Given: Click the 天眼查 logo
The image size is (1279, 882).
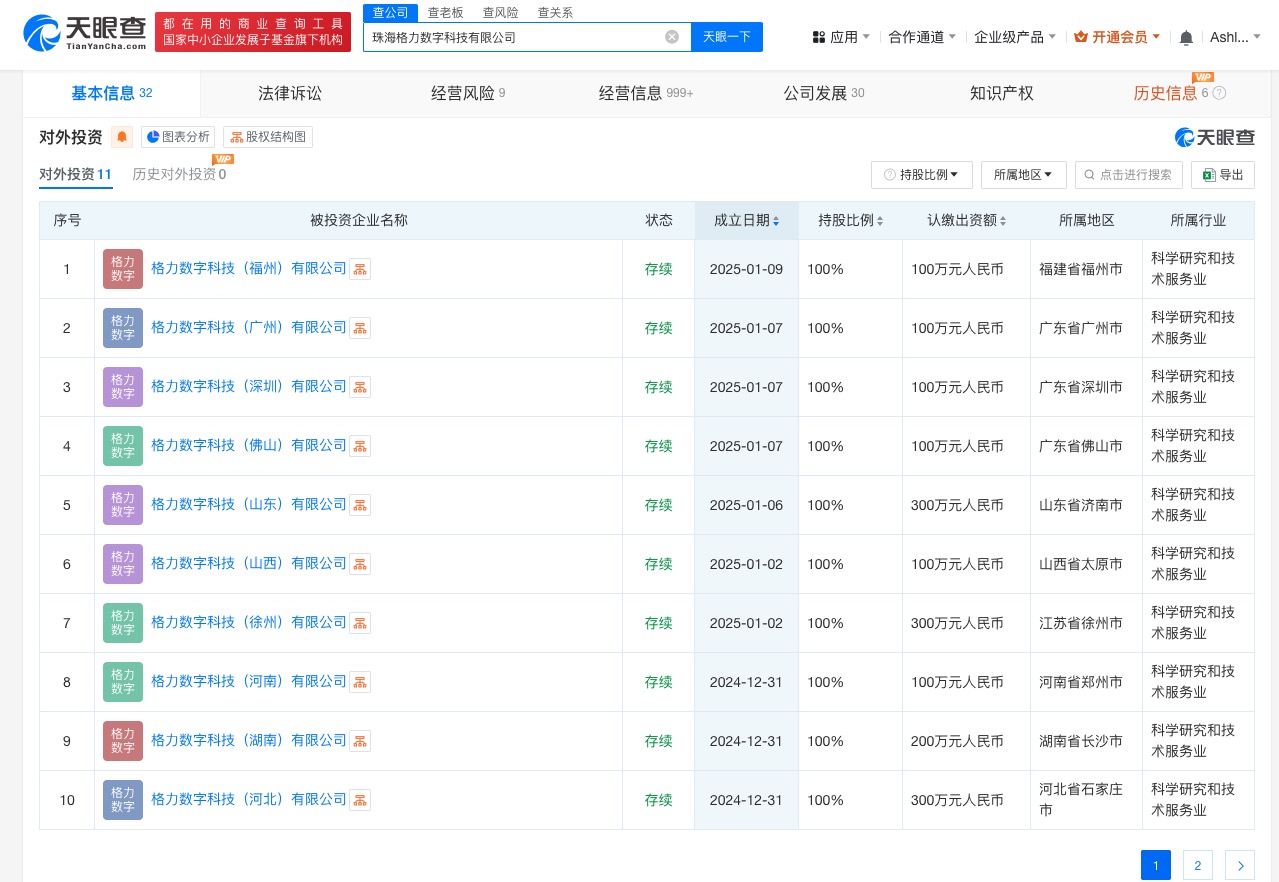Looking at the screenshot, I should (x=84, y=33).
